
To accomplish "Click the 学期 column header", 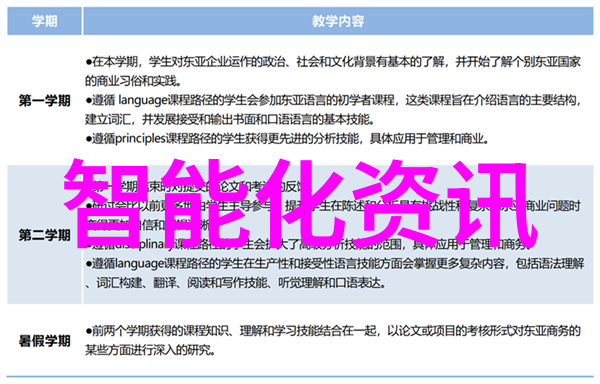I will 44,21.
